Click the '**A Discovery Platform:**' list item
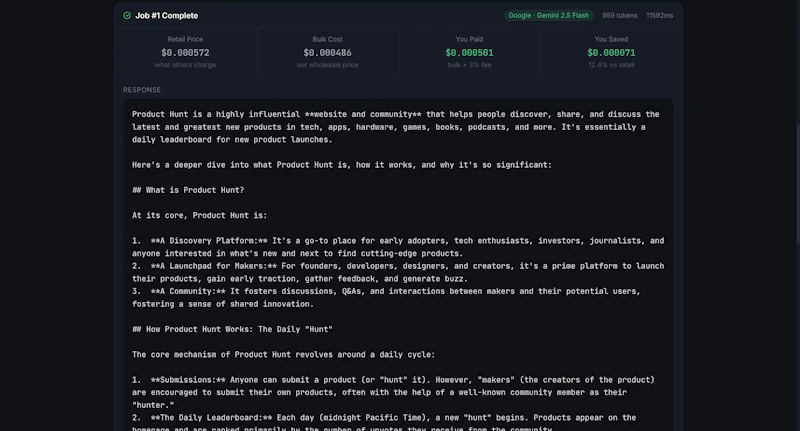The width and height of the screenshot is (800, 431). click(x=398, y=247)
